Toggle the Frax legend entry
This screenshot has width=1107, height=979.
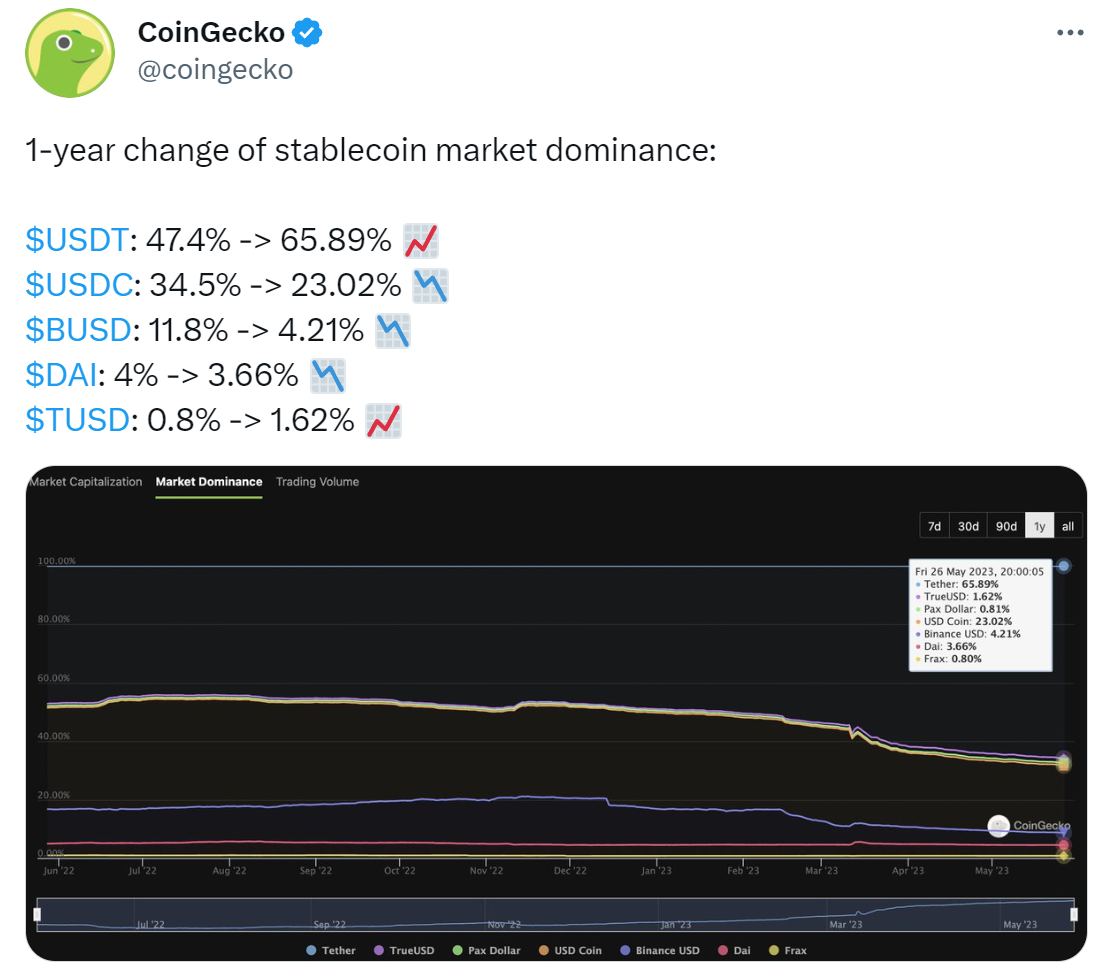787,950
